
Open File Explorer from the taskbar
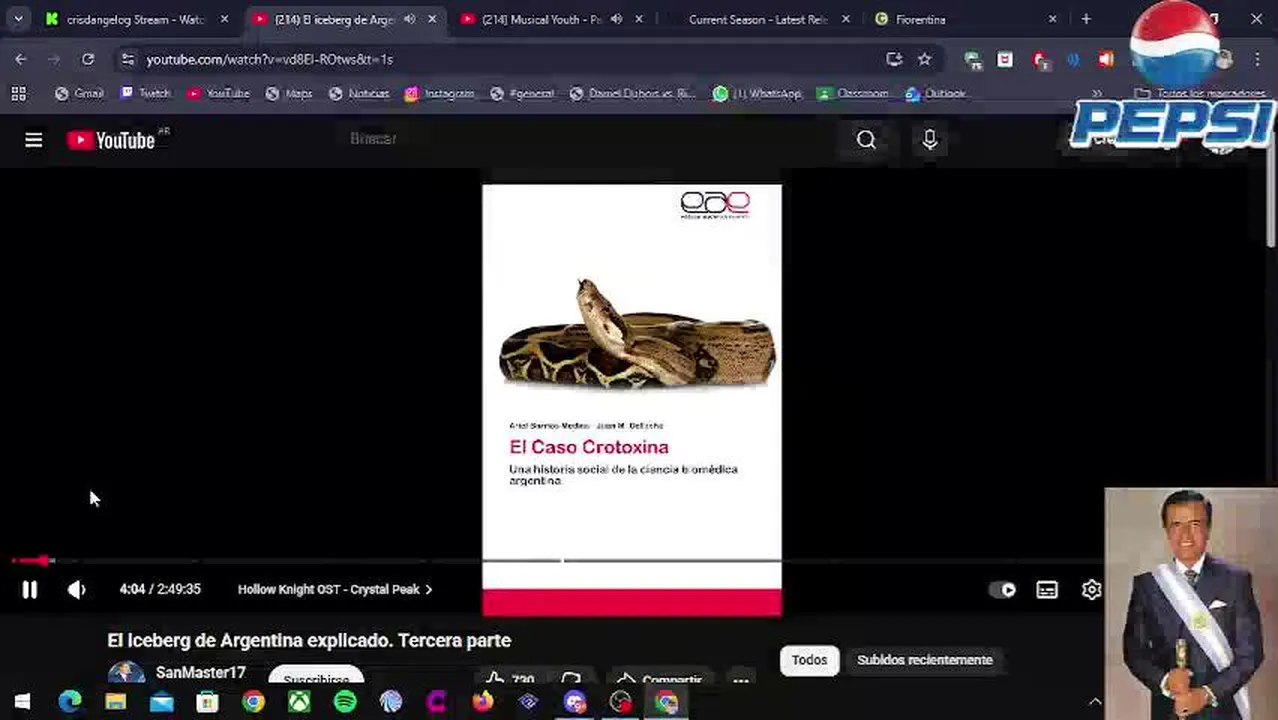115,703
